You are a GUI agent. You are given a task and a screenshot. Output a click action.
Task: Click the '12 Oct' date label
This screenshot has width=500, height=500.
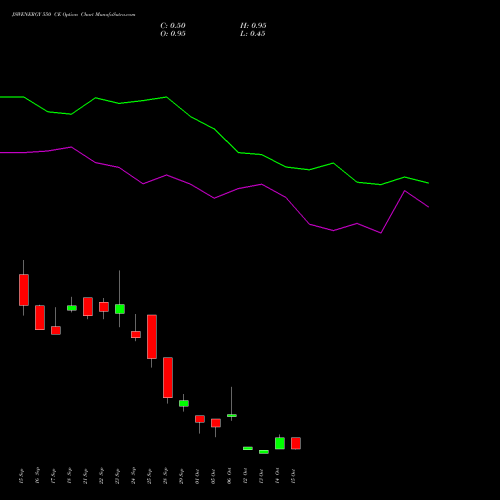[x=246, y=476]
